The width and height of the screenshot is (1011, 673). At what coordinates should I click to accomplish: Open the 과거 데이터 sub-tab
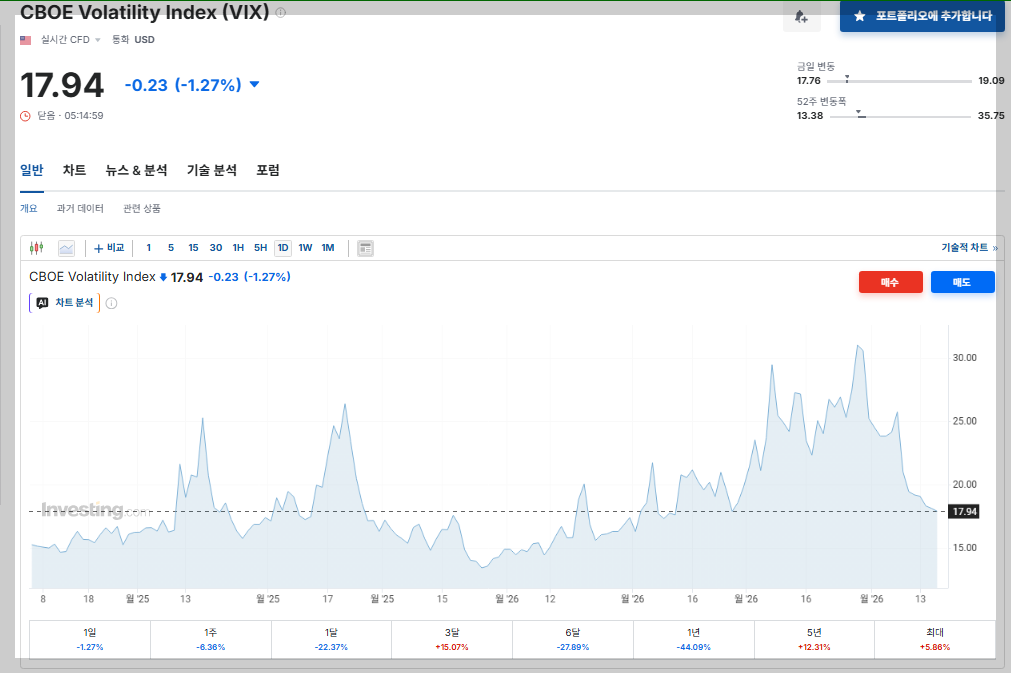pyautogui.click(x=80, y=208)
